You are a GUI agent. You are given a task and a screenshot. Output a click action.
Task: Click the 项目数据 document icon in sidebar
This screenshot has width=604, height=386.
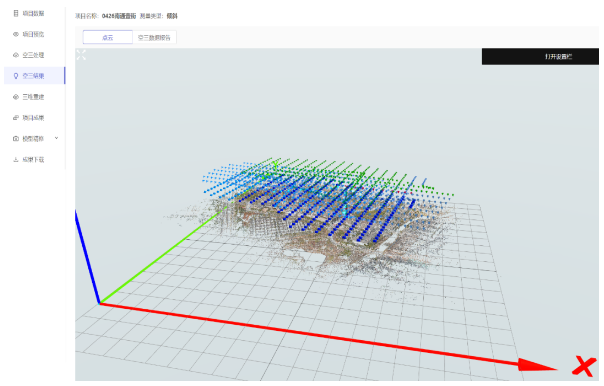tap(16, 13)
